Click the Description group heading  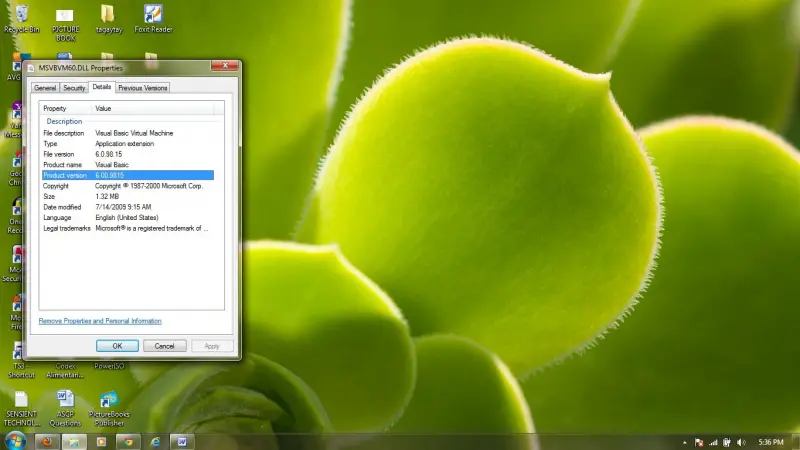[x=64, y=121]
